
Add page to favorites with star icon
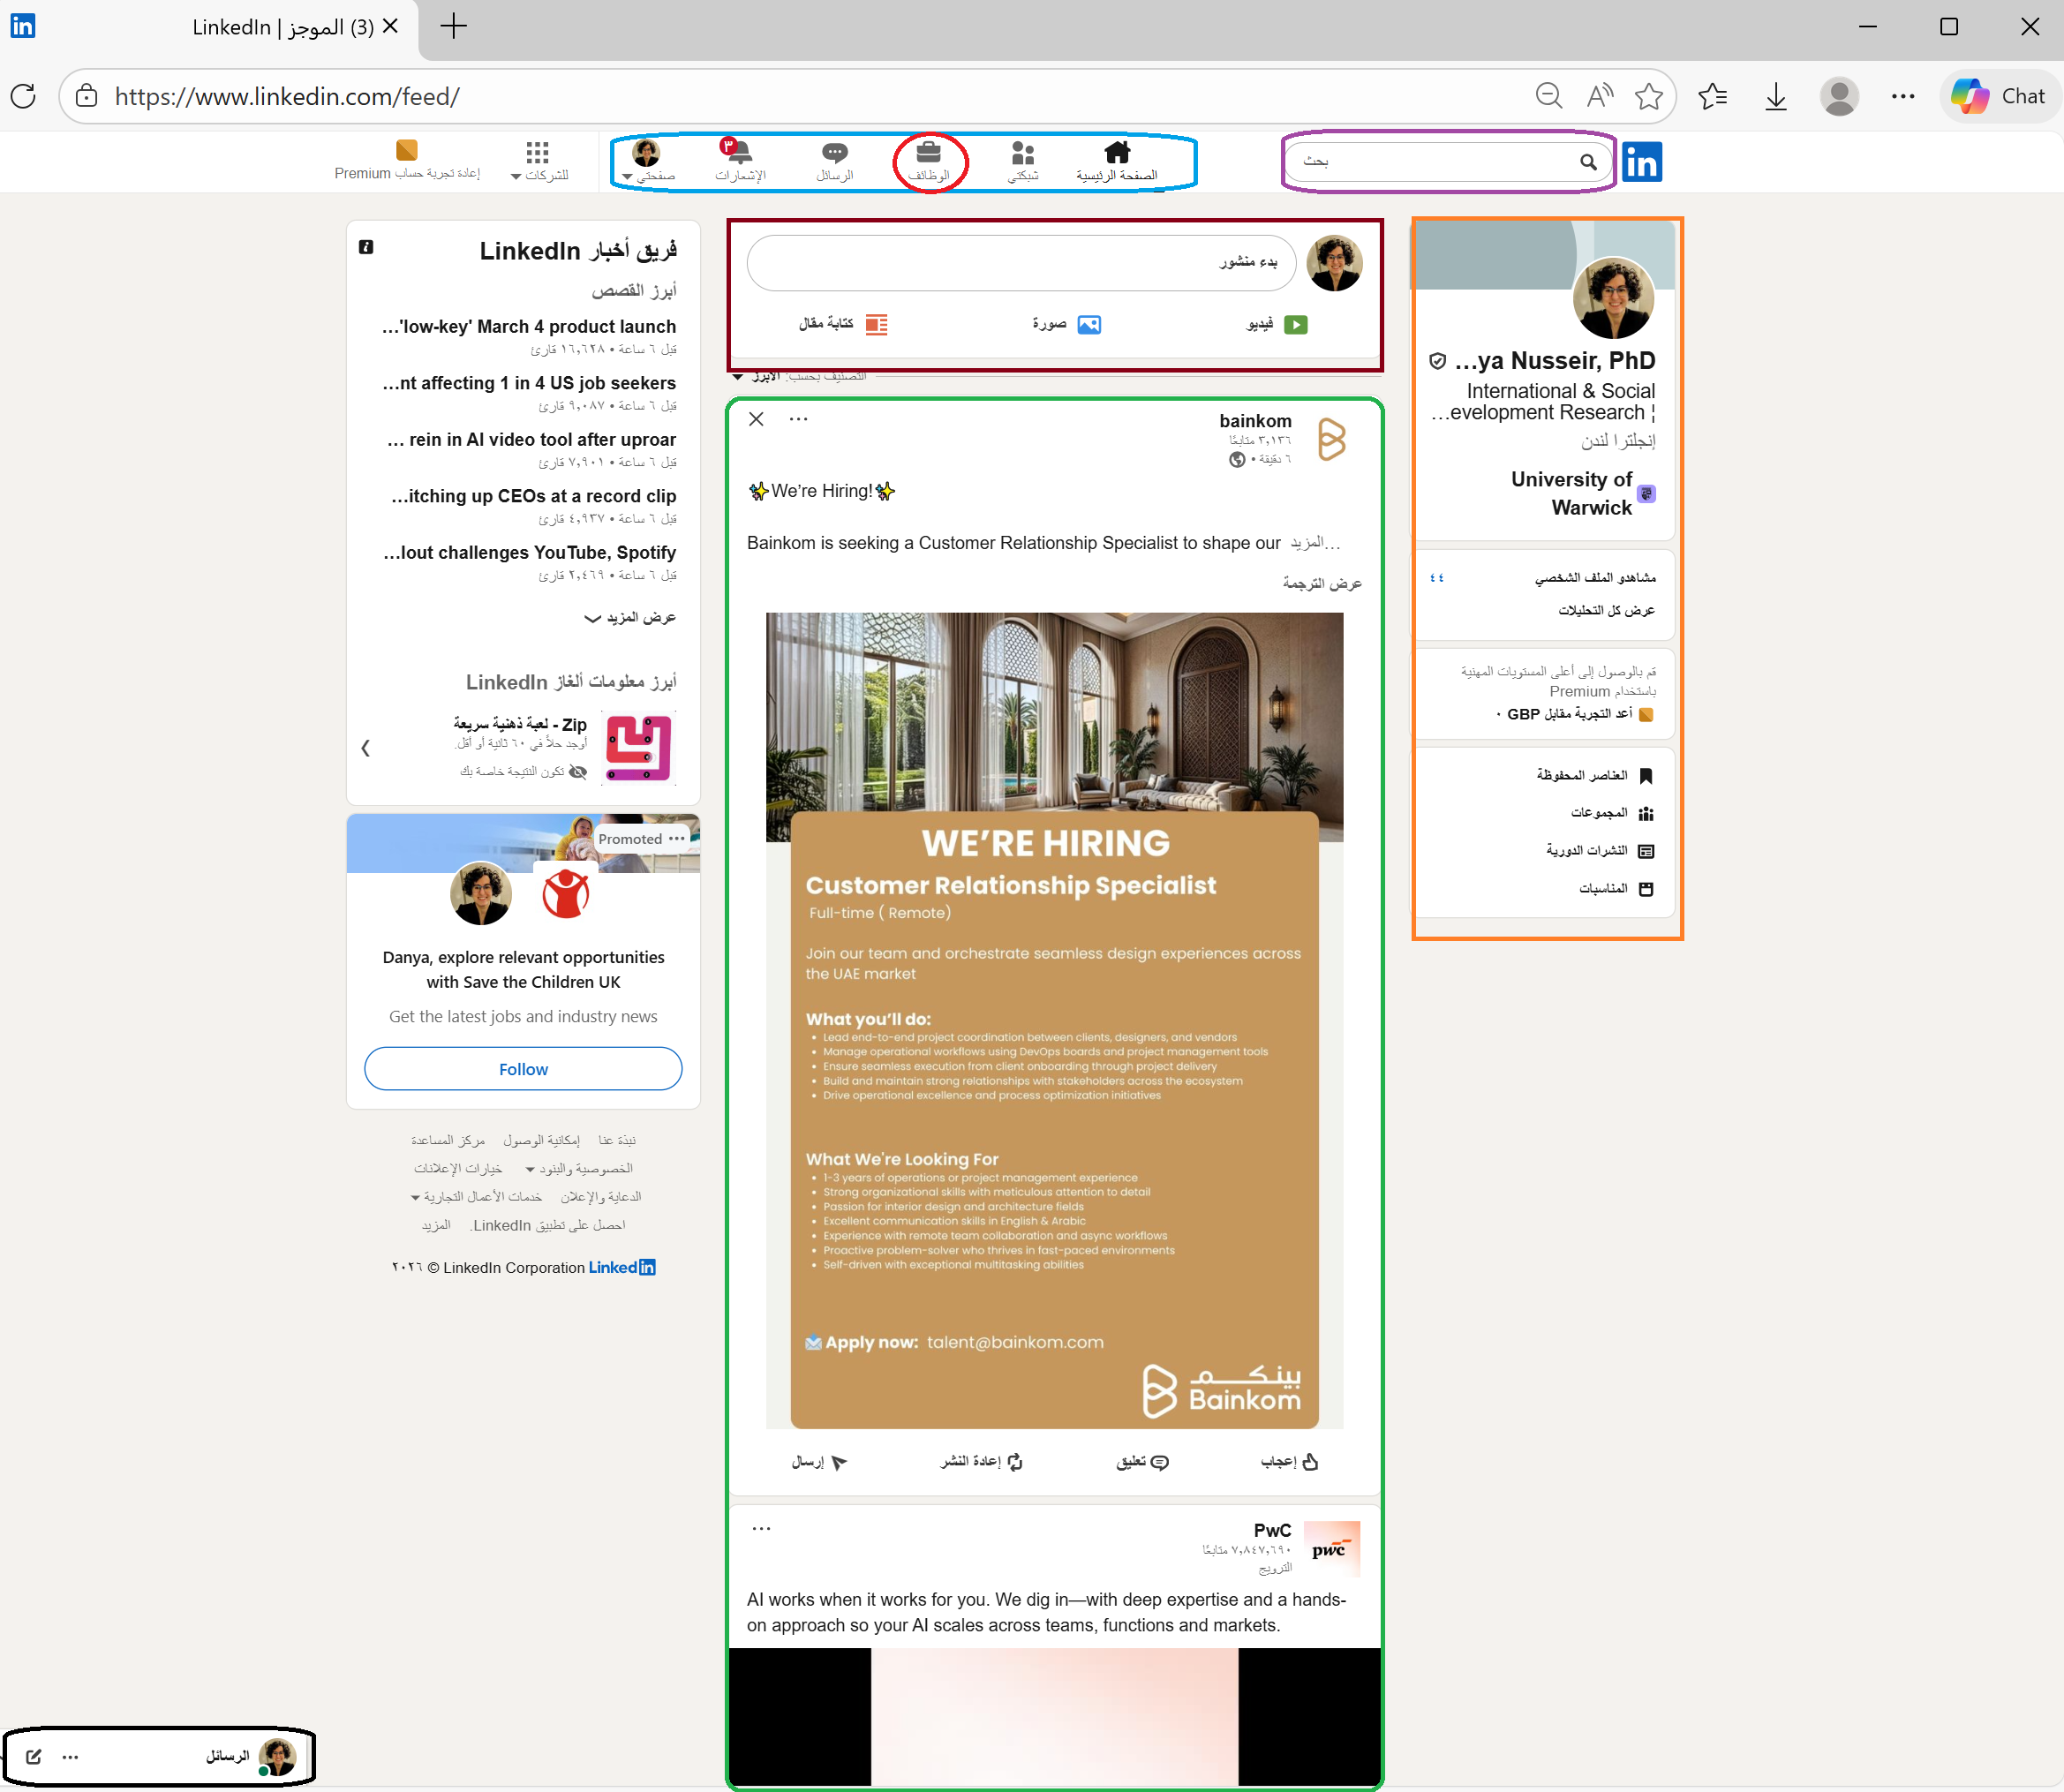pos(1649,96)
